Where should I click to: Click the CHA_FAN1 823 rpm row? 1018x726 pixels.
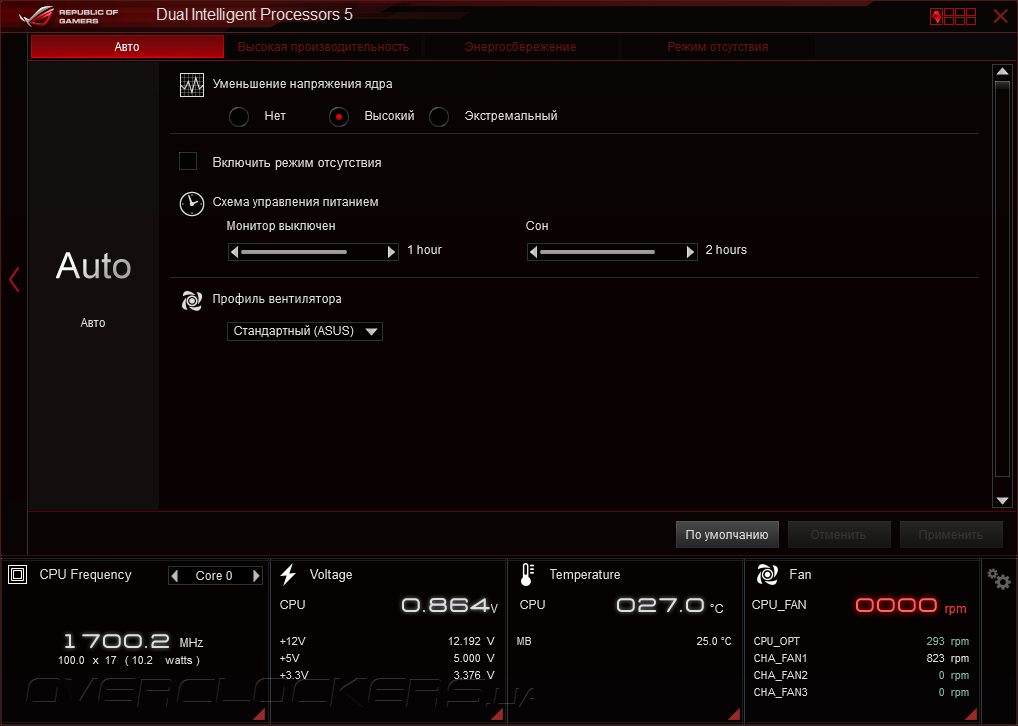click(861, 658)
